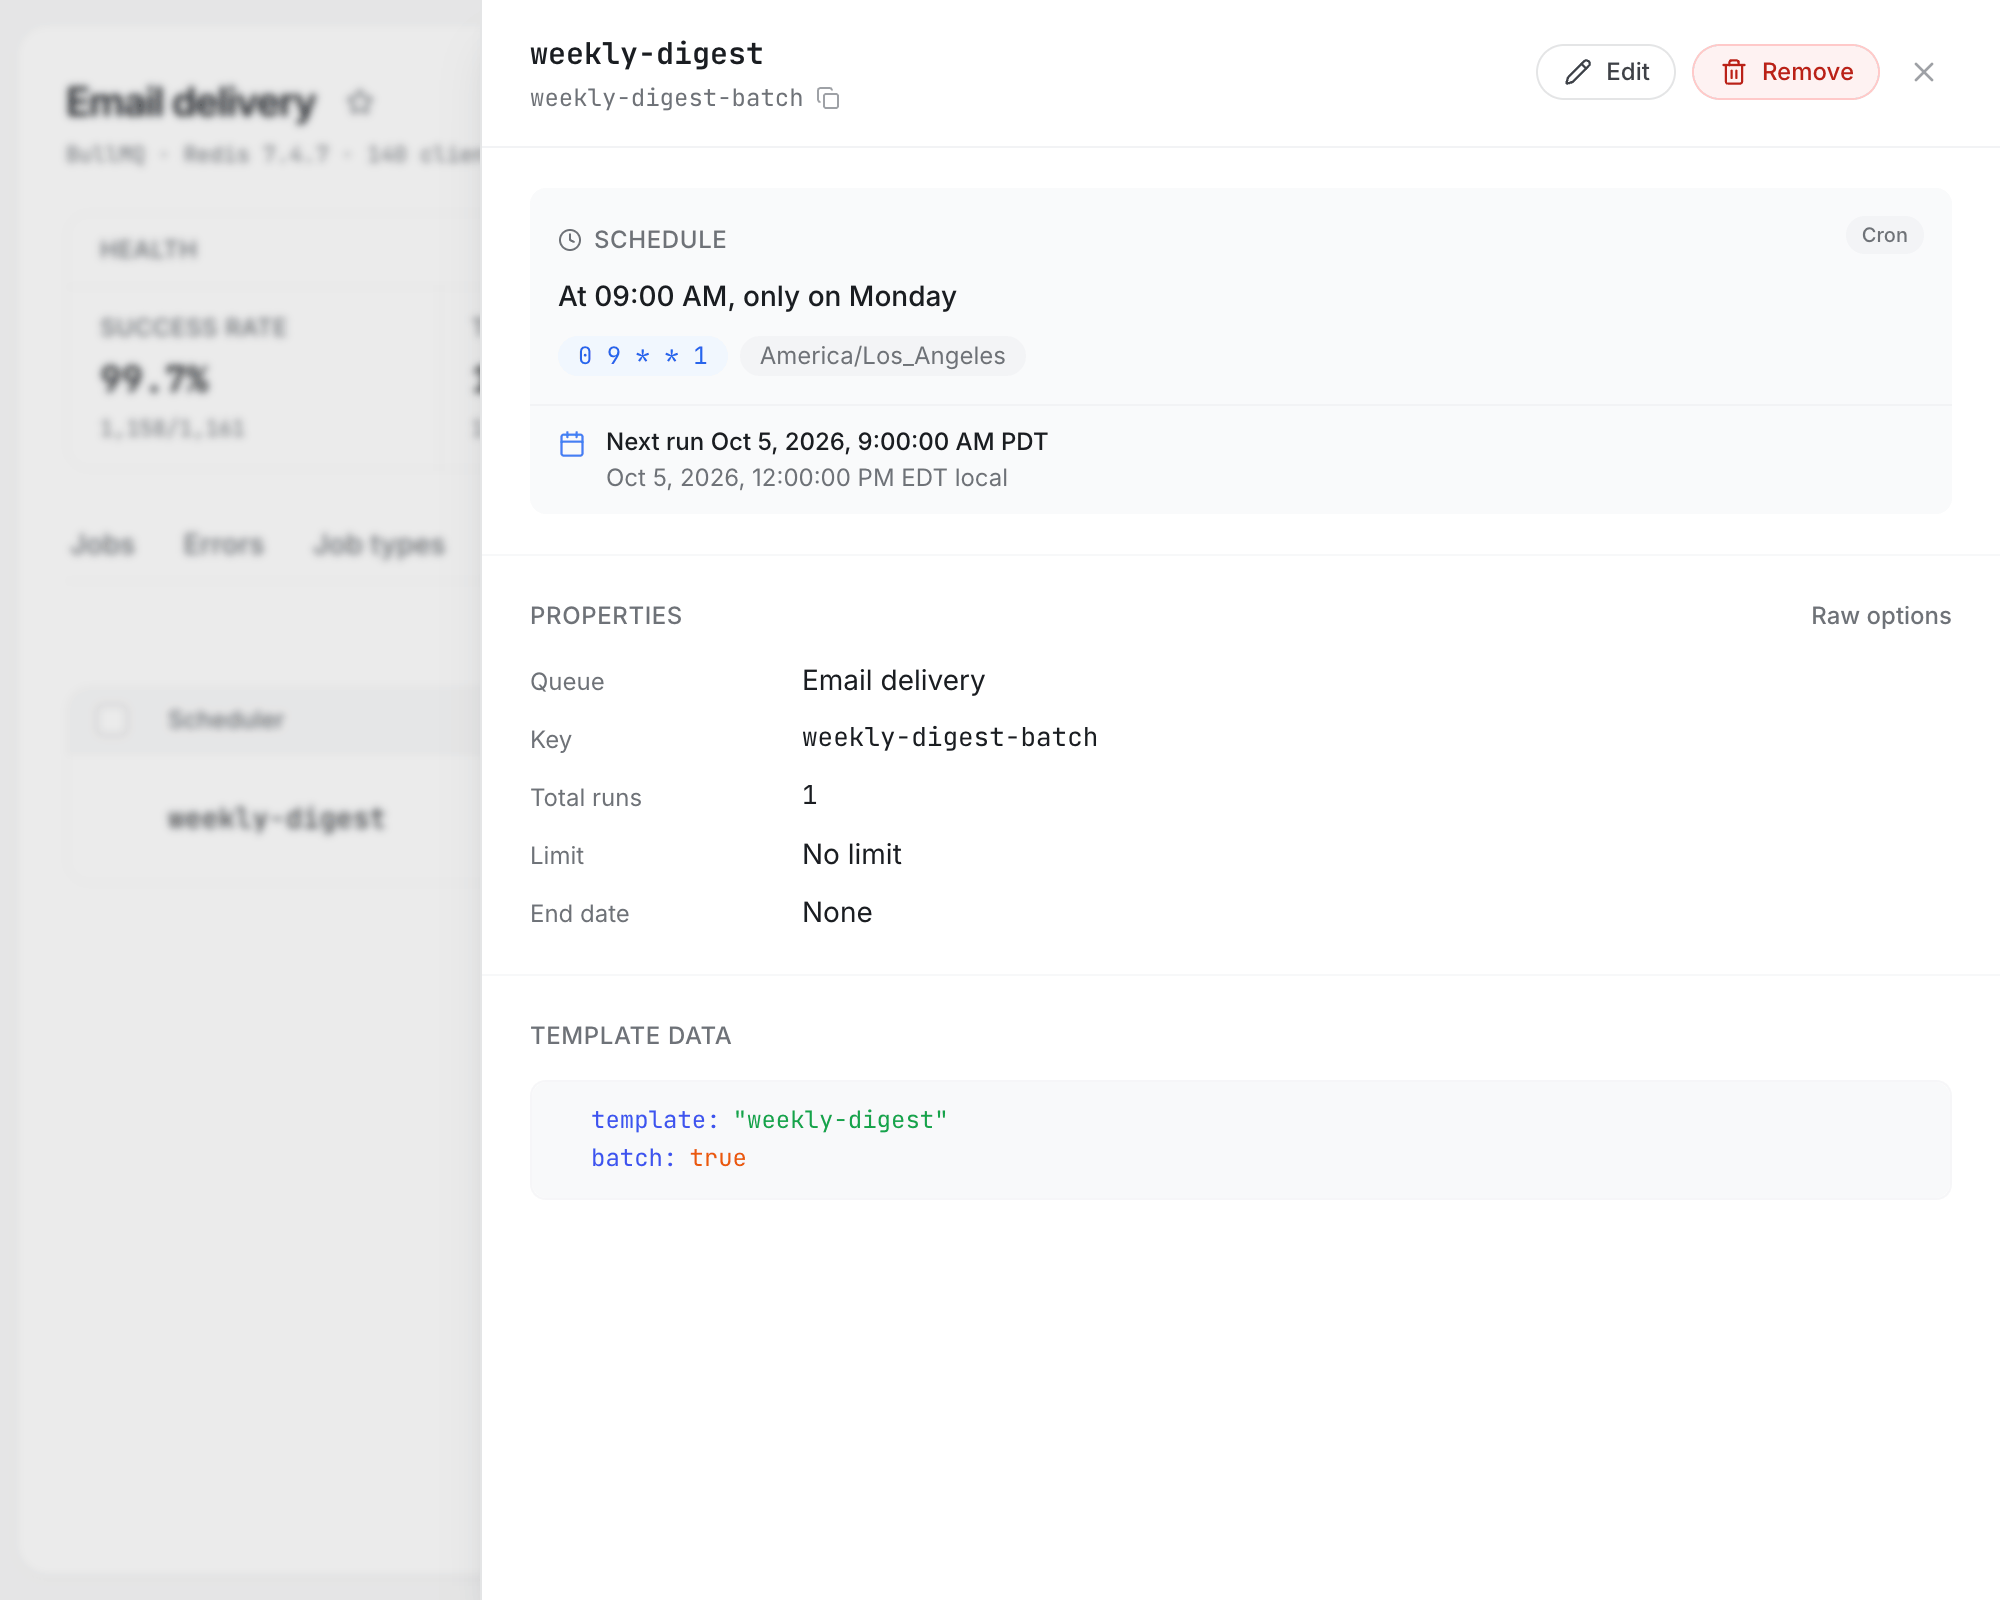Click the End date value None
This screenshot has width=2000, height=1600.
[837, 912]
